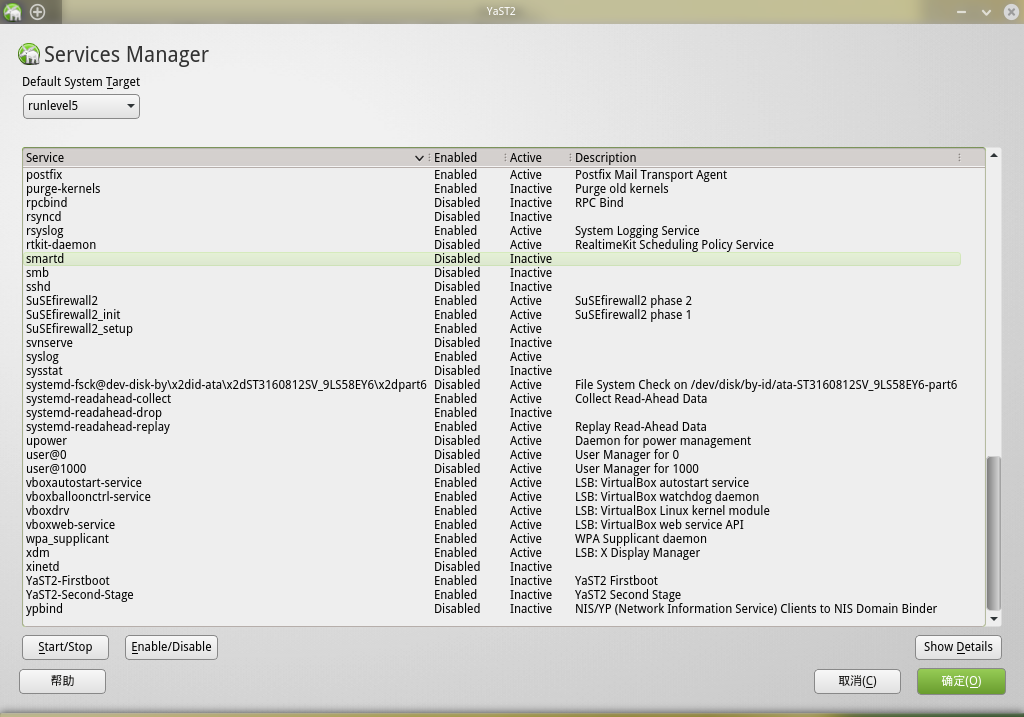Click the Daemon for power management description
The height and width of the screenshot is (717, 1024).
tap(663, 441)
